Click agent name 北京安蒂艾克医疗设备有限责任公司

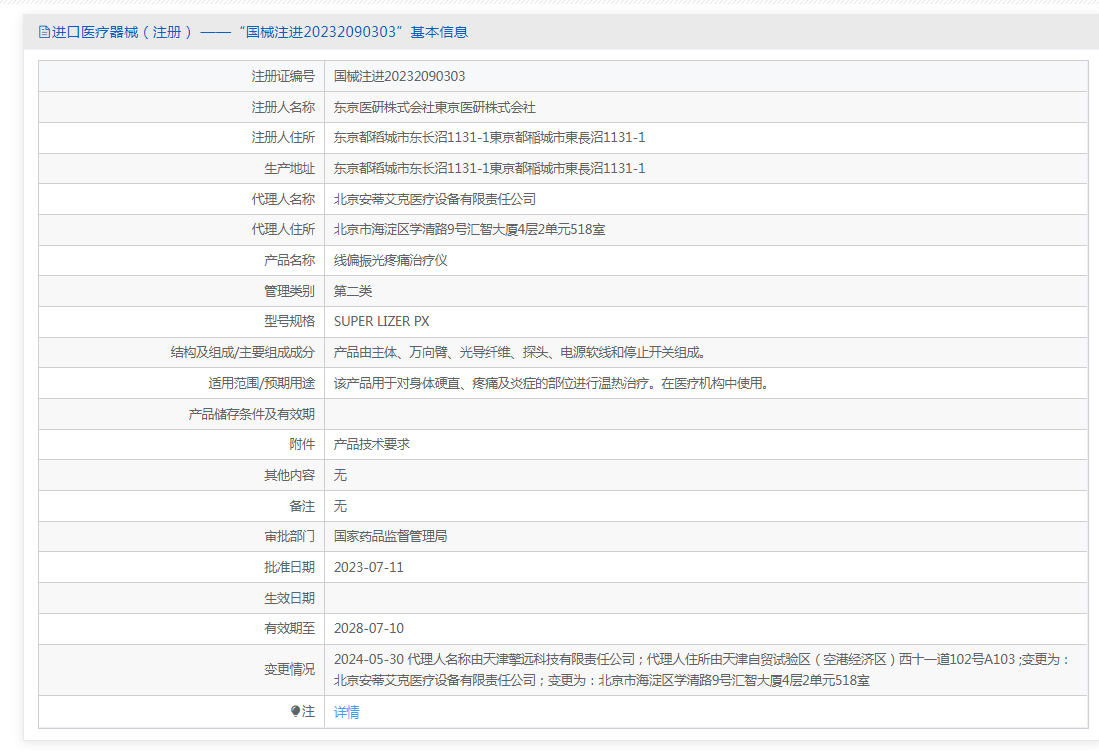tap(434, 199)
